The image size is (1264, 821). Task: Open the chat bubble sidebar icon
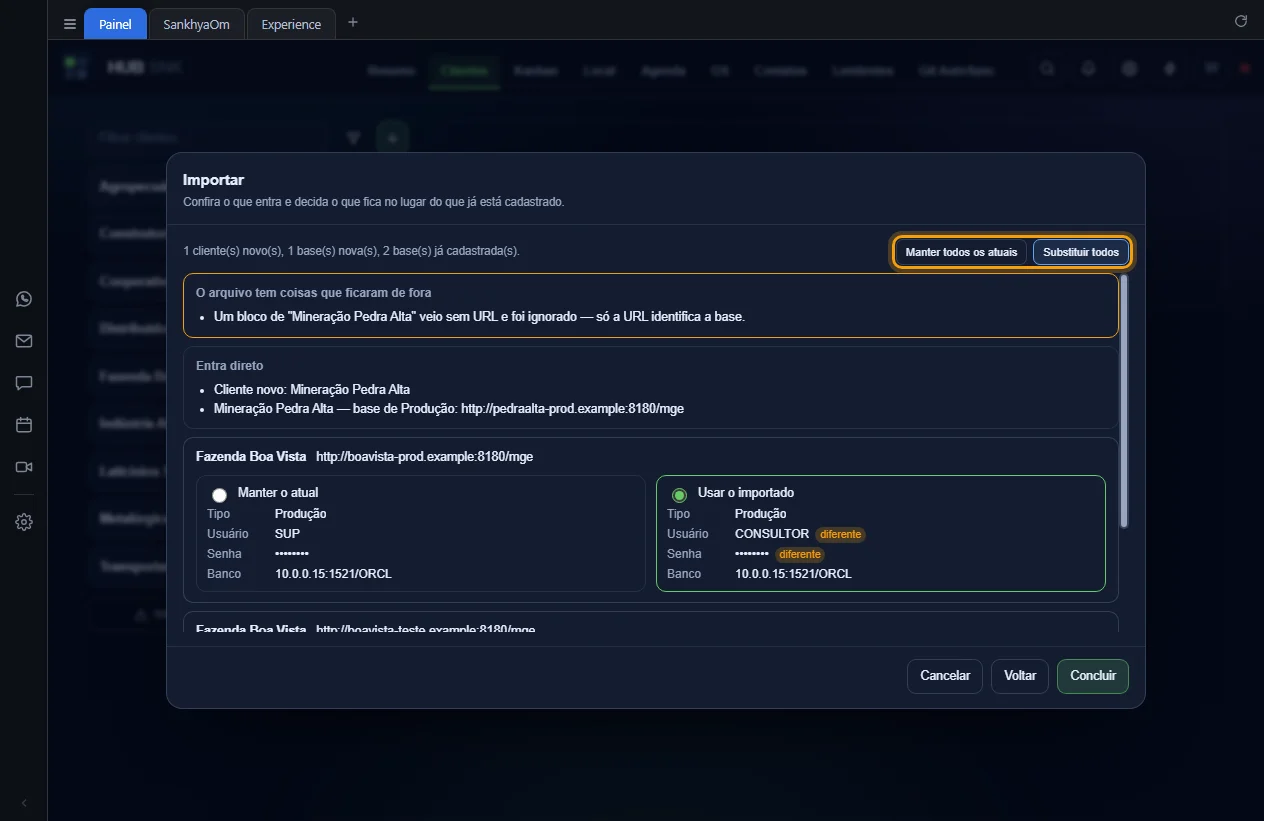coord(24,383)
